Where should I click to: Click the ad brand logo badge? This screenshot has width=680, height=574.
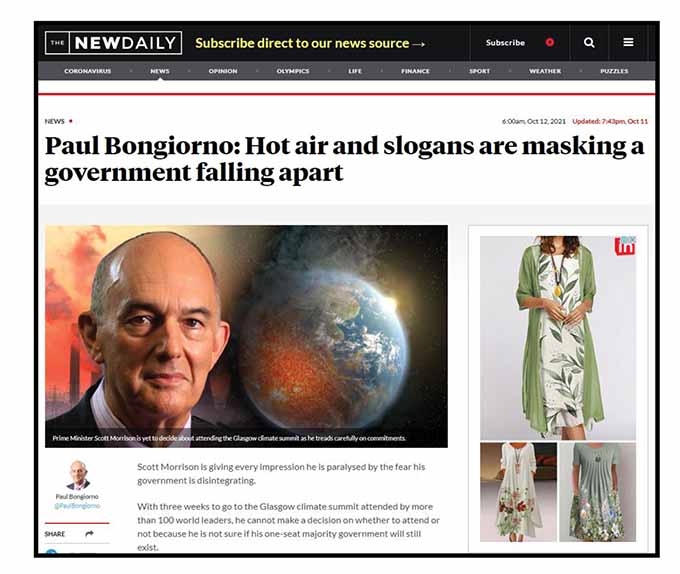tap(625, 246)
